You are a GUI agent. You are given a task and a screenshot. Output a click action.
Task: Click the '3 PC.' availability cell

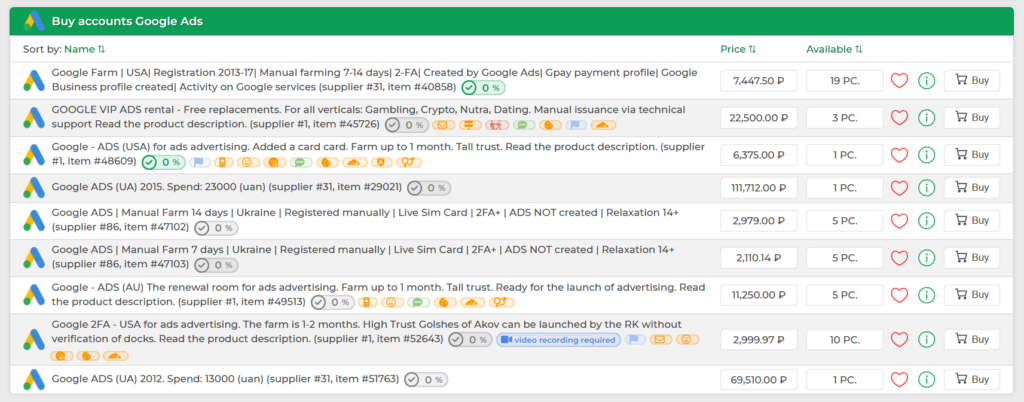(x=844, y=118)
